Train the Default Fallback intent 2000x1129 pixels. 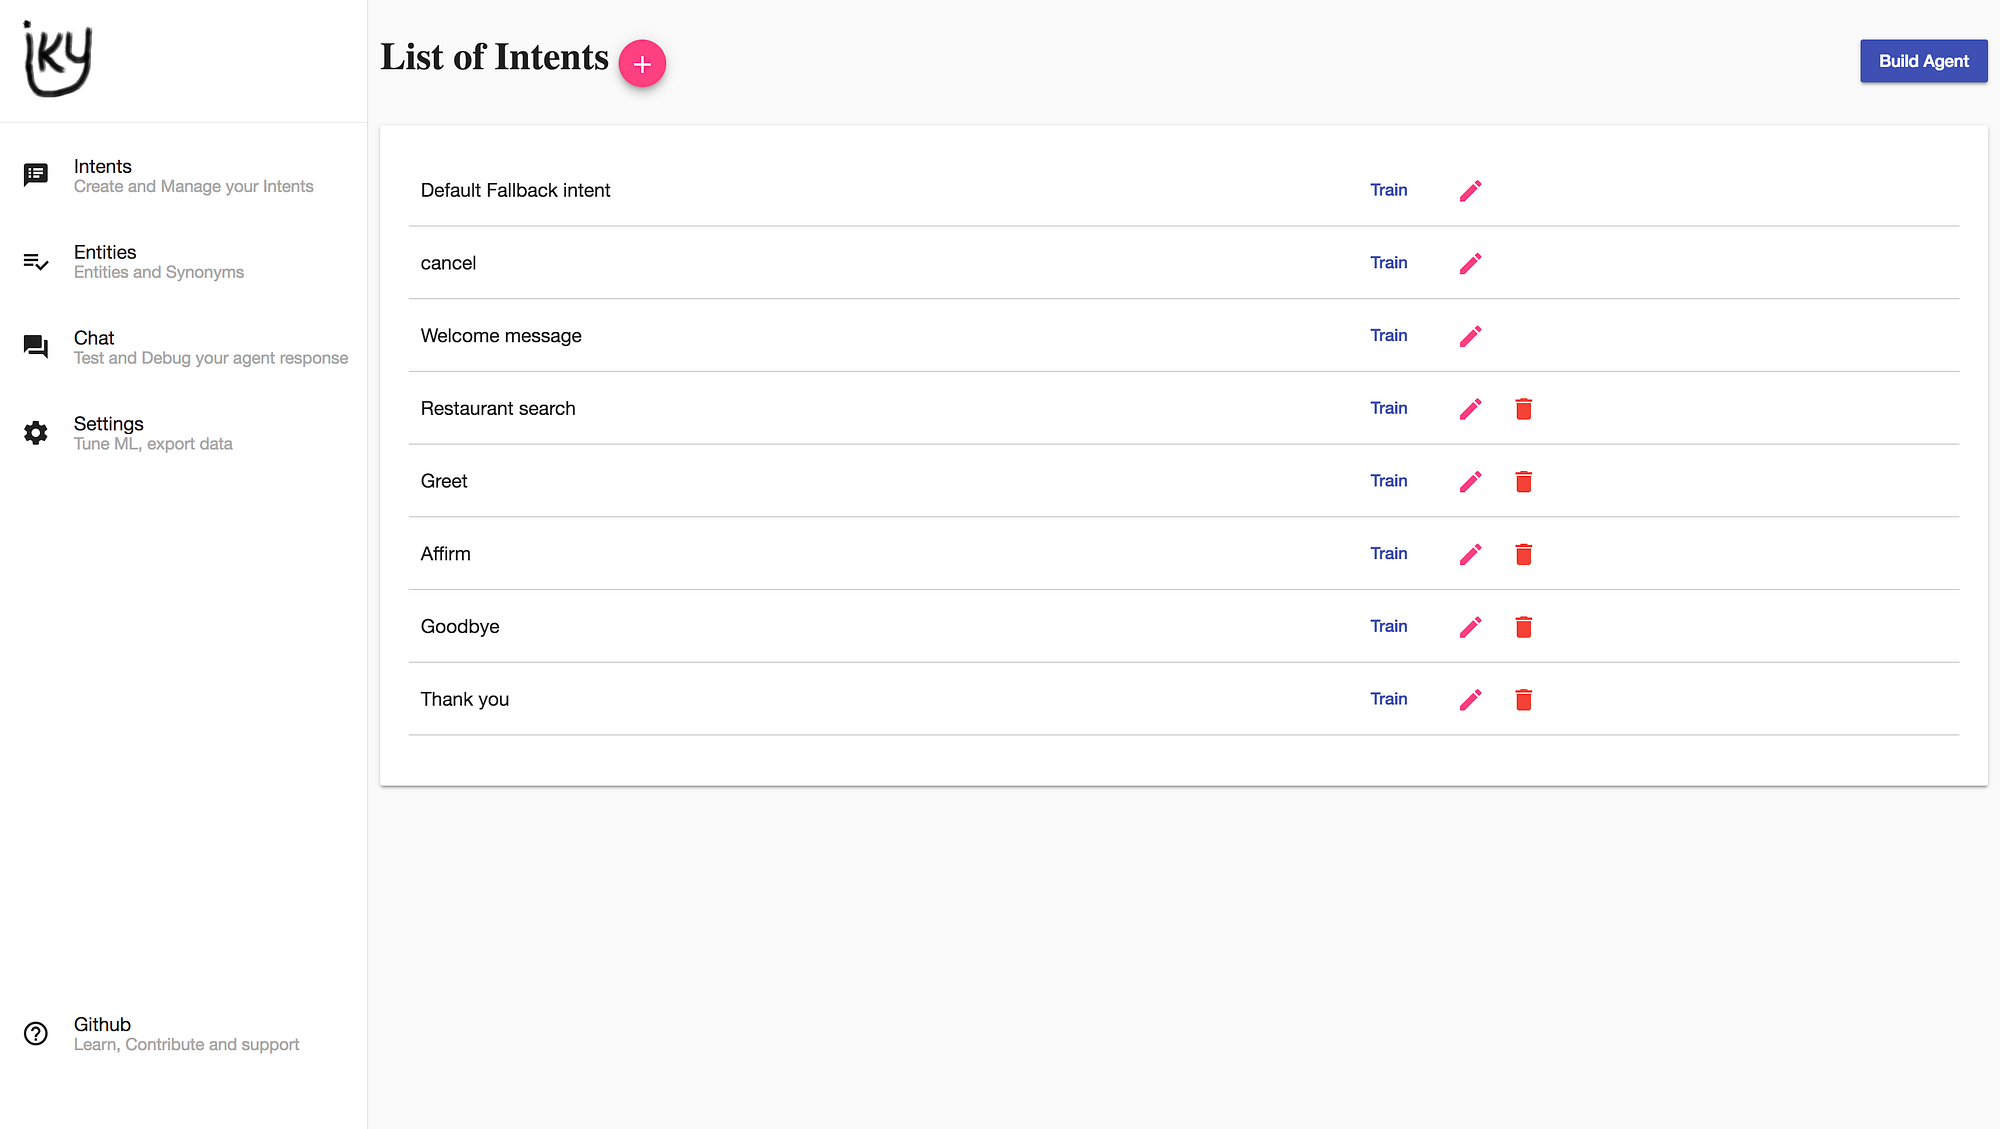pyautogui.click(x=1389, y=190)
